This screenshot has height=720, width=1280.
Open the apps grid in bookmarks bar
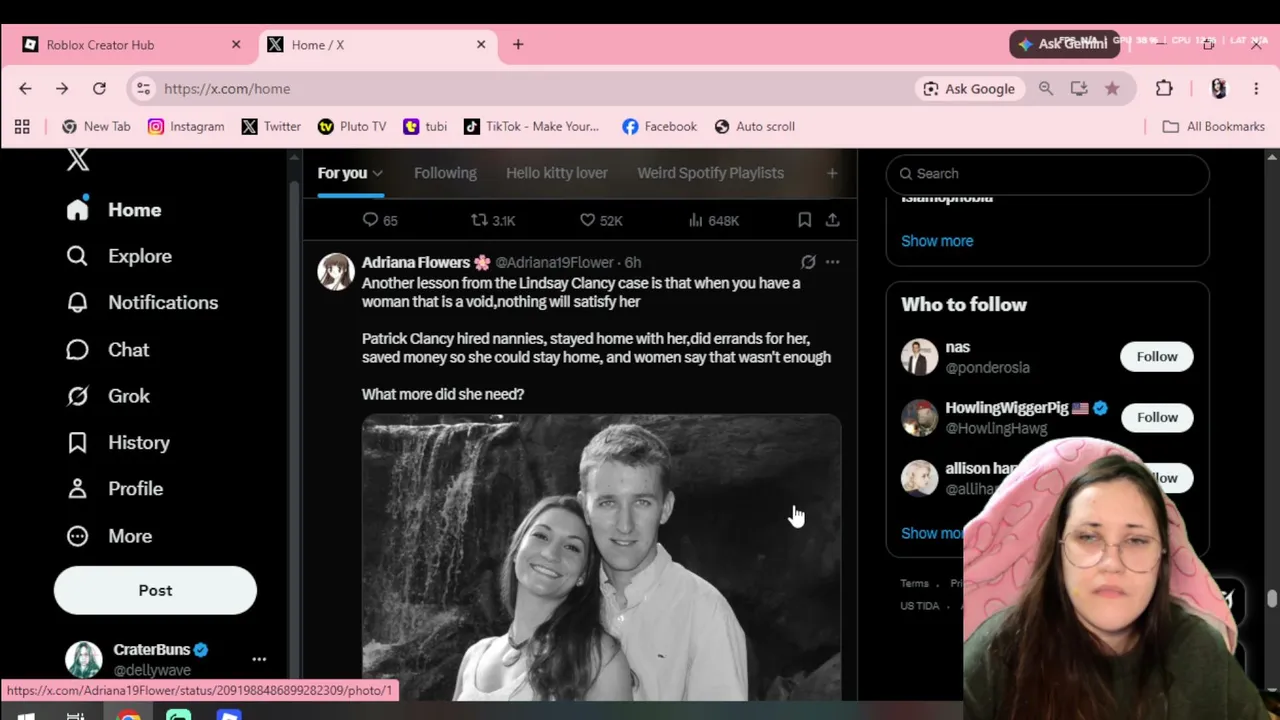point(22,127)
